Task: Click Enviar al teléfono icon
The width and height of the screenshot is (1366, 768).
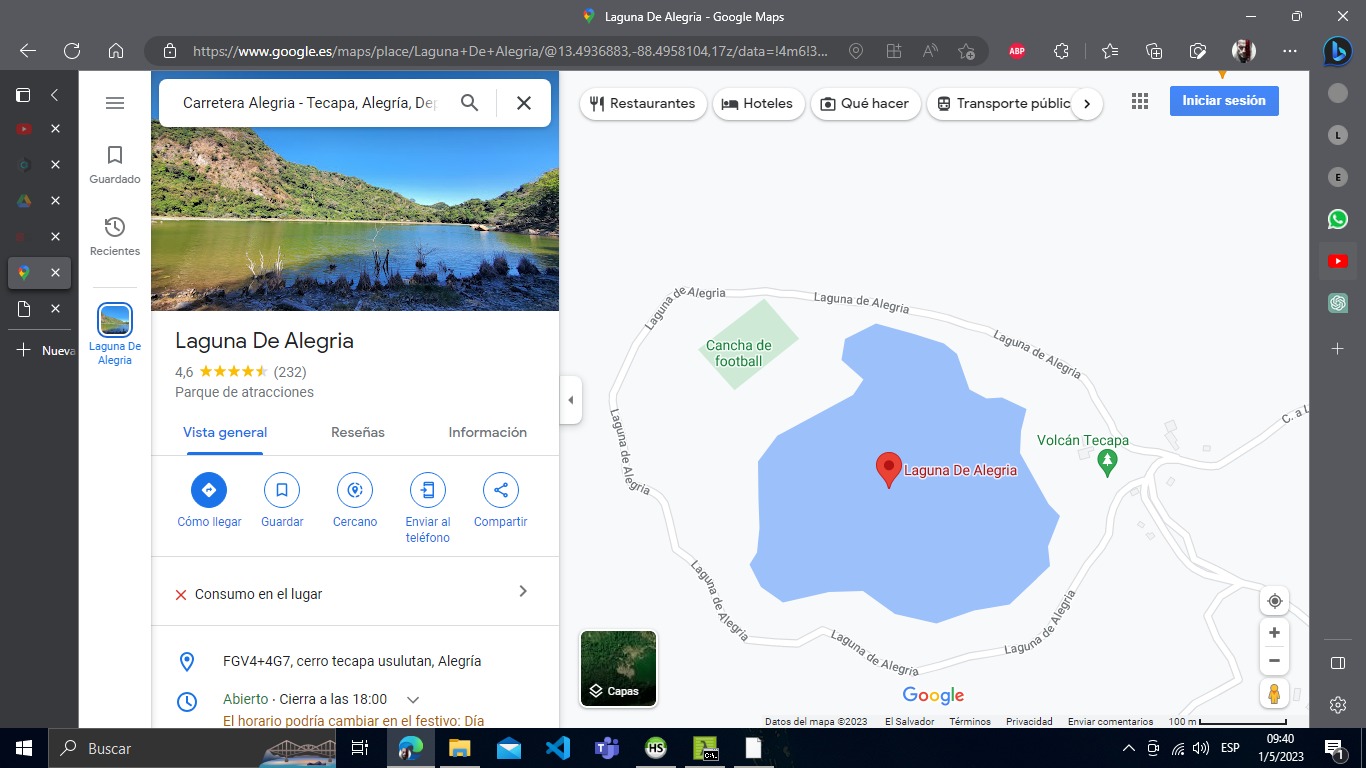Action: coord(428,490)
